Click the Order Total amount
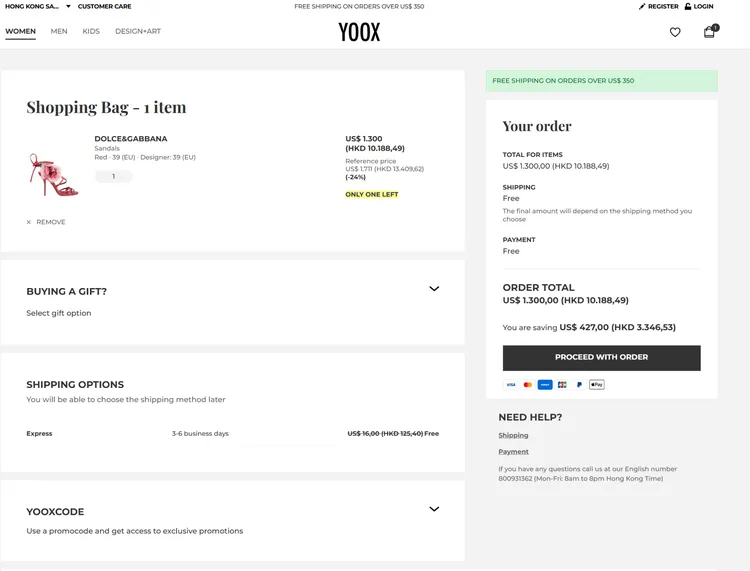The image size is (750, 571). 565,300
